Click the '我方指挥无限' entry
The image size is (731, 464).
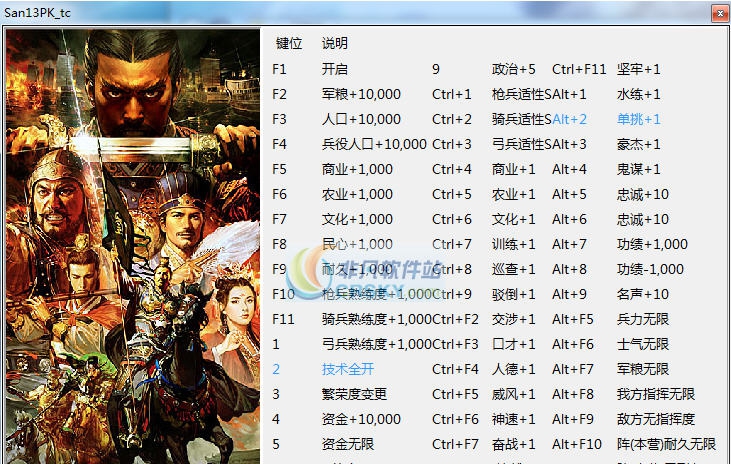click(655, 395)
